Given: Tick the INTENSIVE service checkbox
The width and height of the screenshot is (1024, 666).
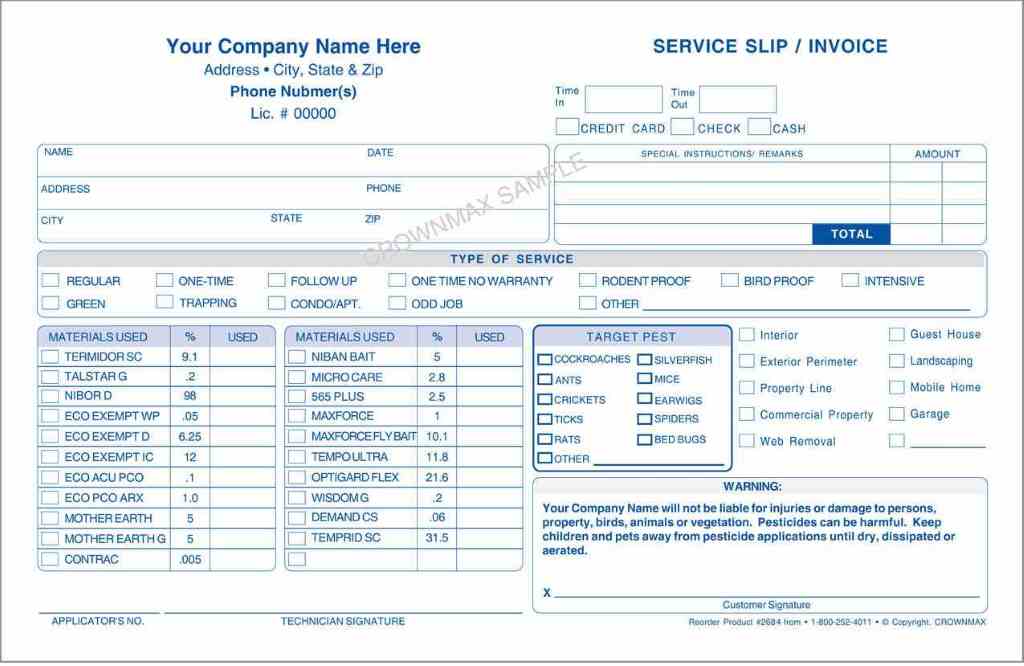Looking at the screenshot, I should tap(850, 280).
